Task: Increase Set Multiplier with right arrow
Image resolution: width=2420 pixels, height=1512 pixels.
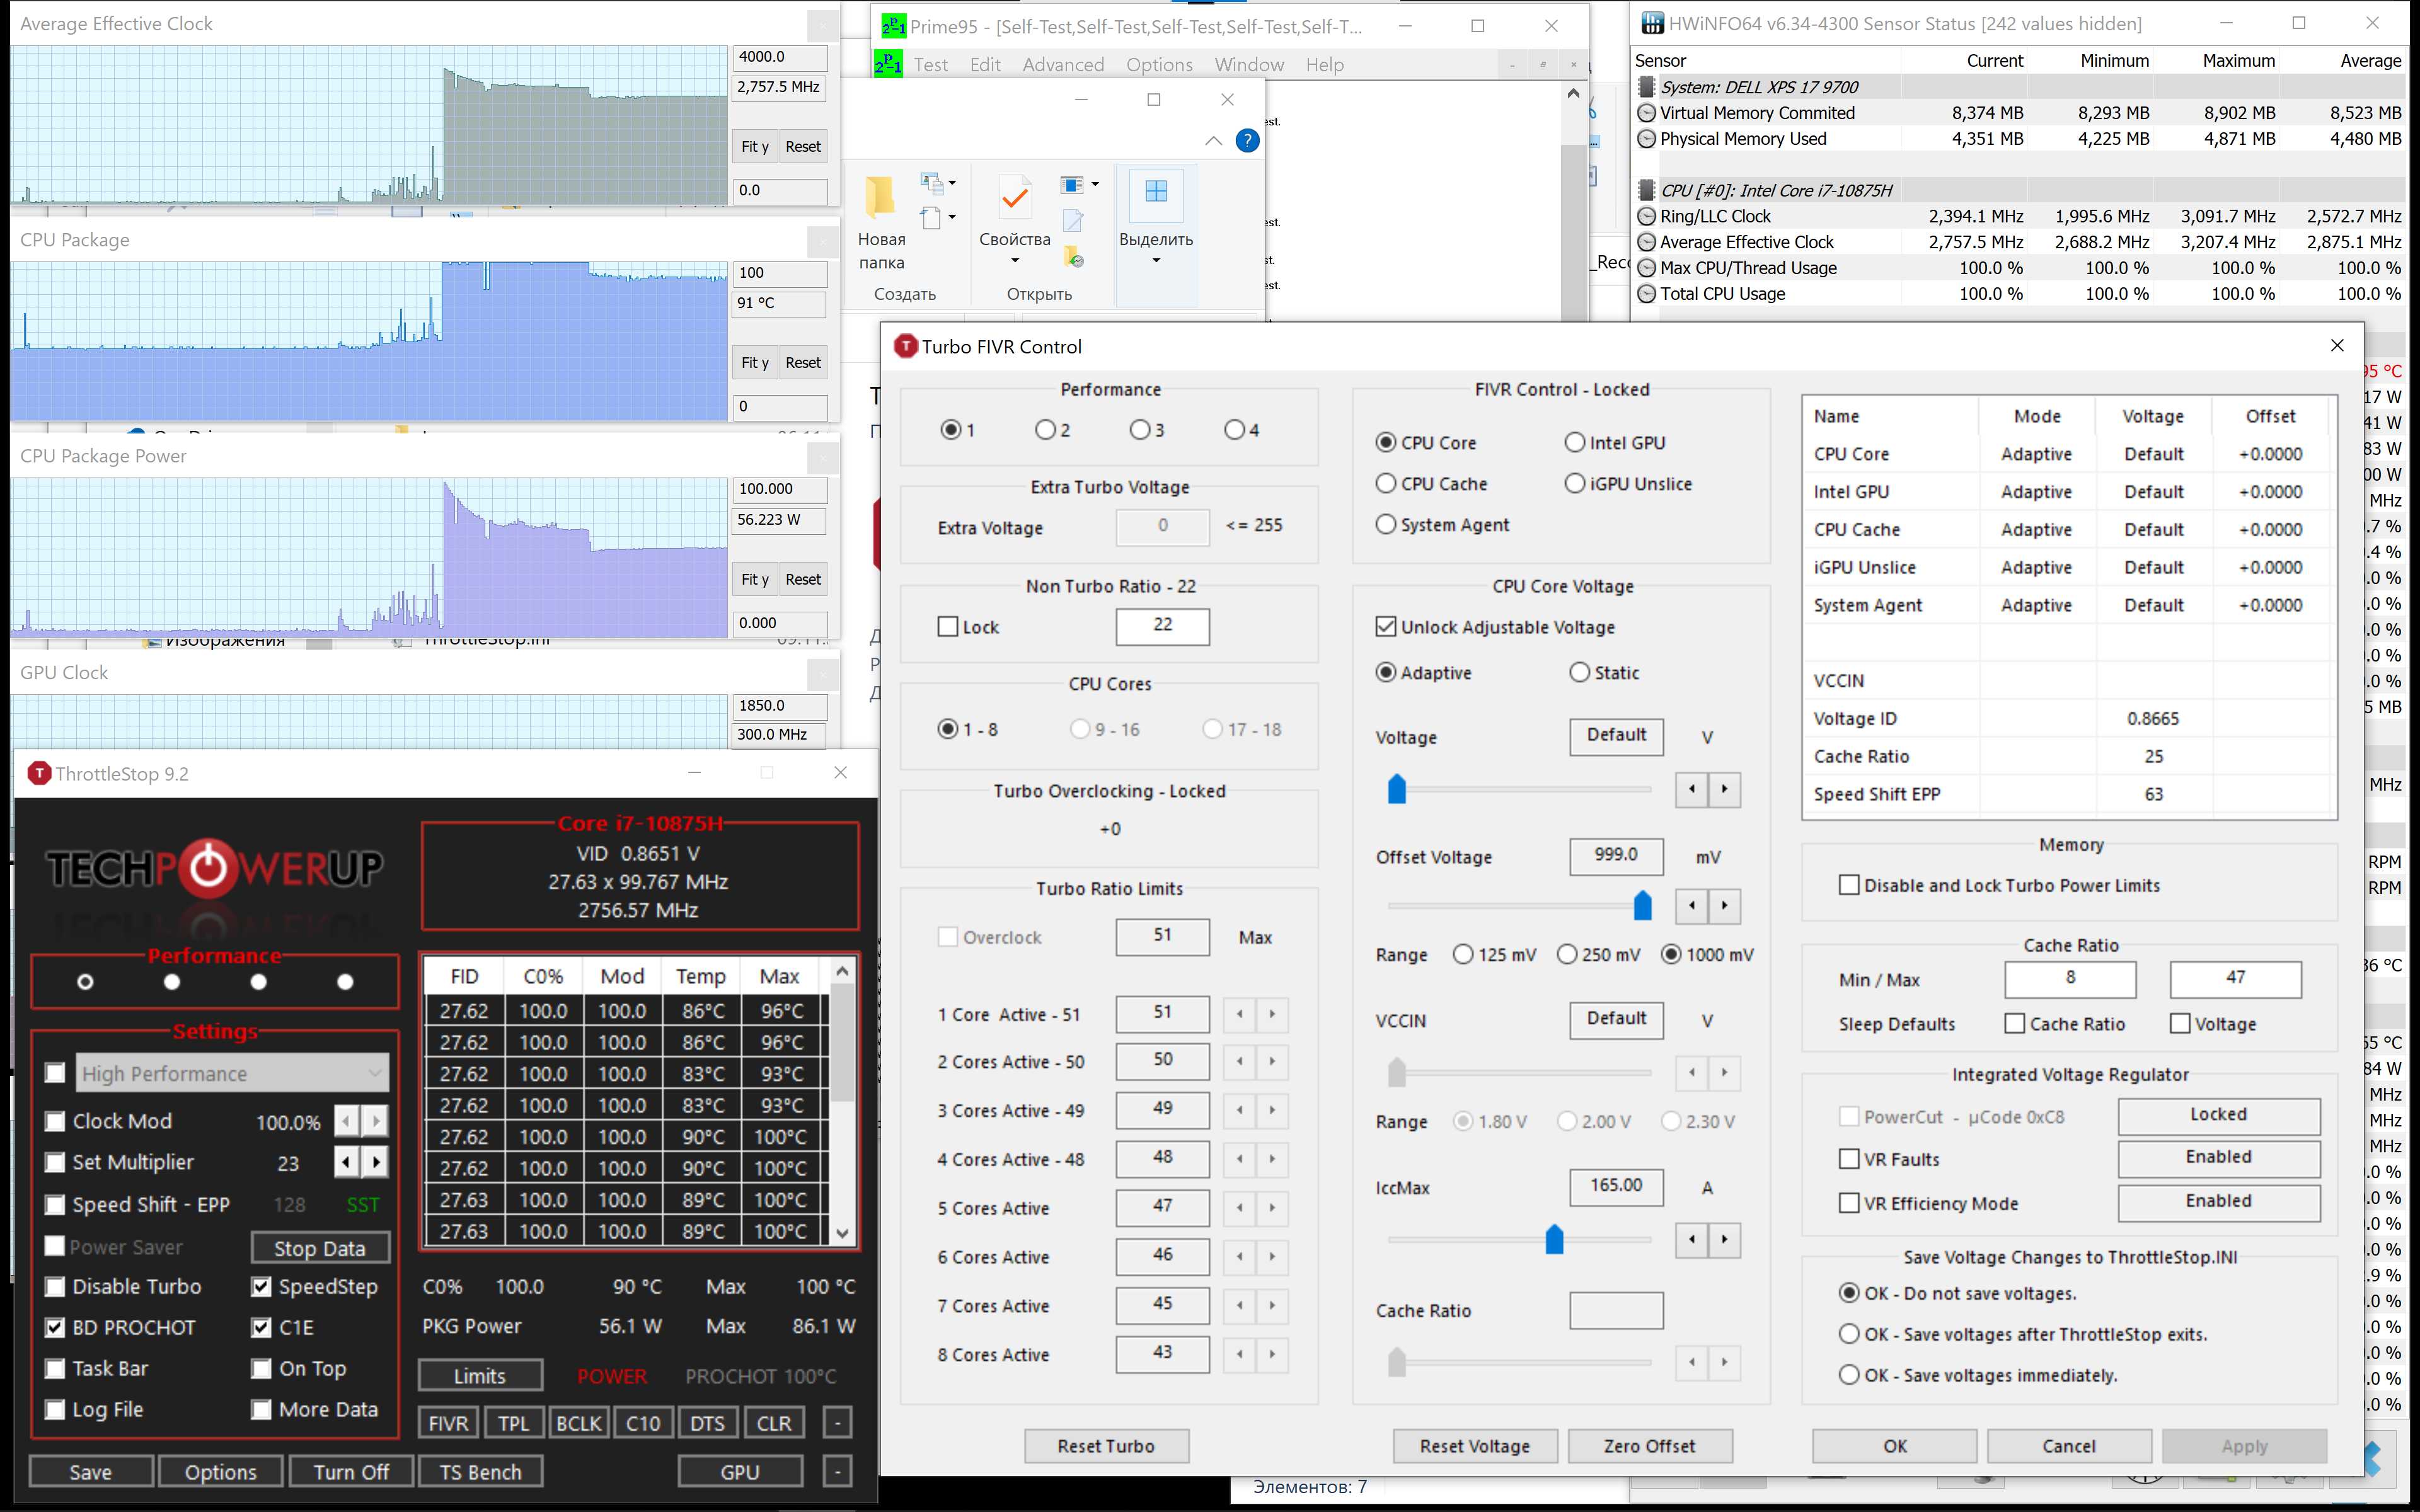Action: pyautogui.click(x=376, y=1162)
